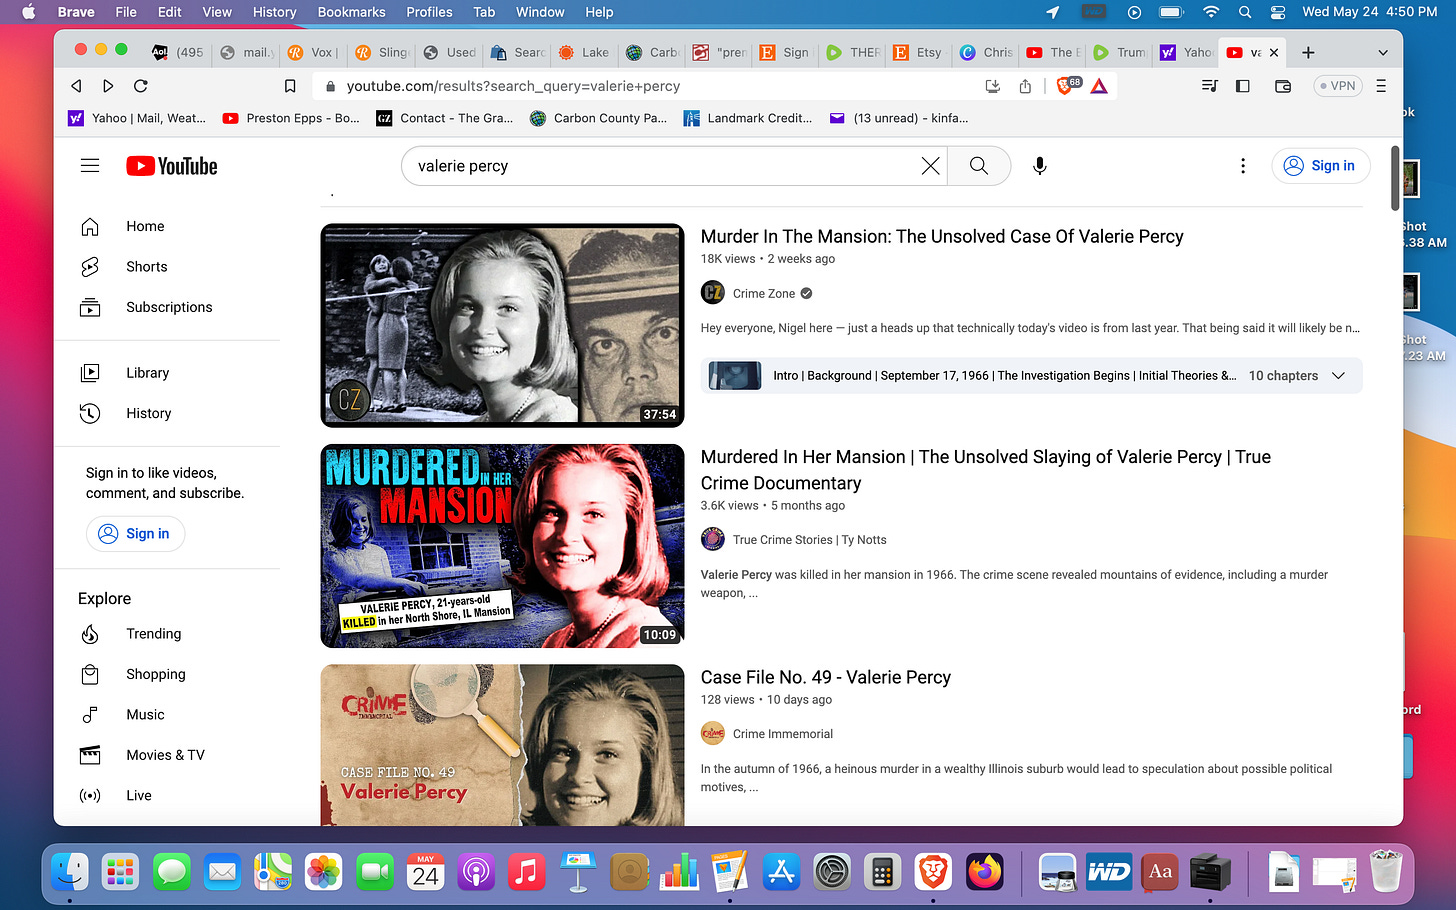Screen dimensions: 1456x910
Task: Clear the search text with X
Action: 930,166
